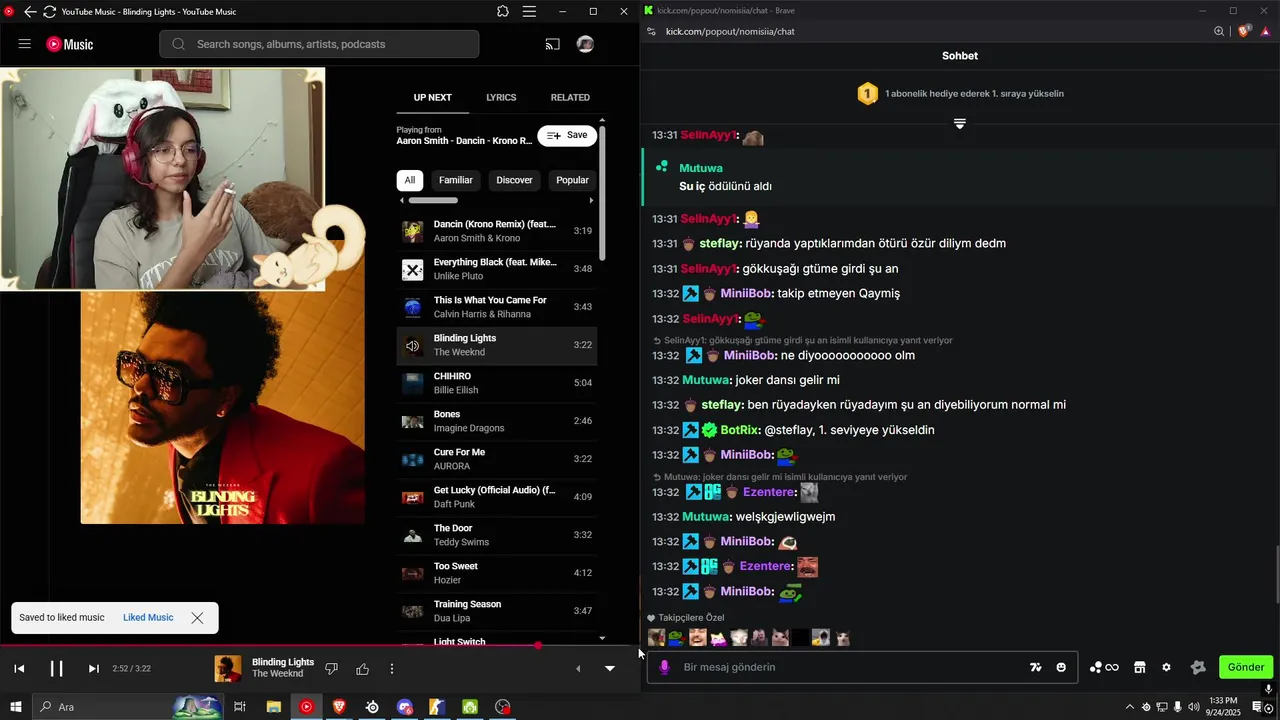Play Training Season by Dua Lipa
The image size is (1280, 720).
click(497, 611)
